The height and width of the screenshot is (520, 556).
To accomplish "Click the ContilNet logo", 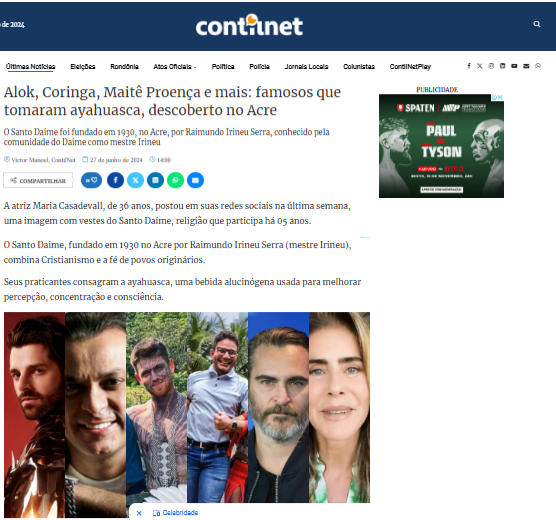I will [x=249, y=26].
